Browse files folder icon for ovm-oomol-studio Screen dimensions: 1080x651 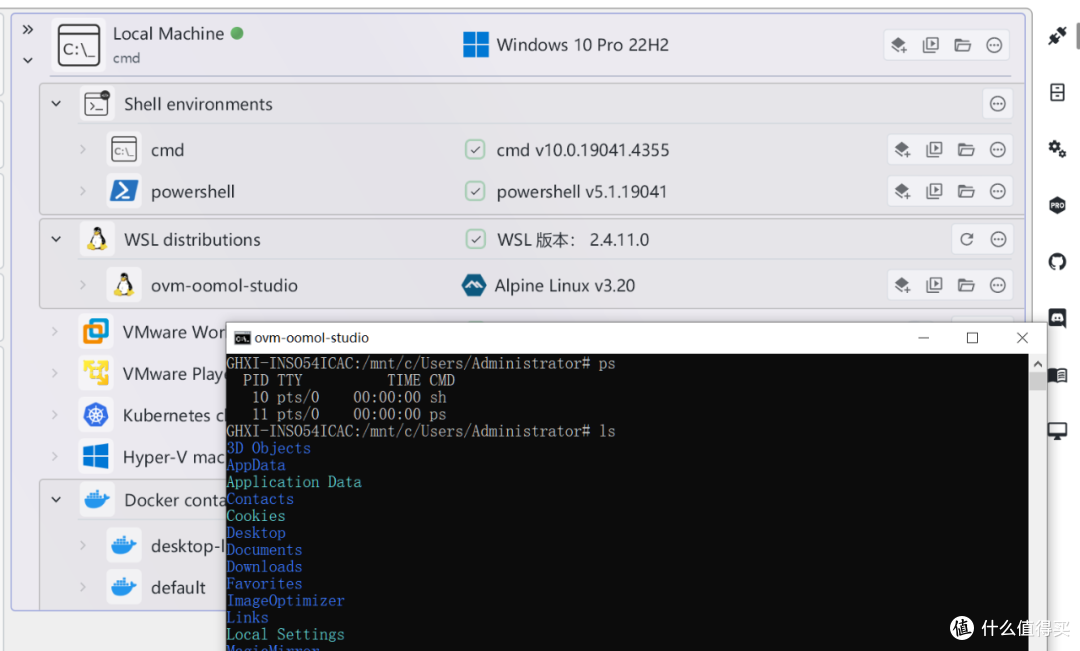[966, 285]
